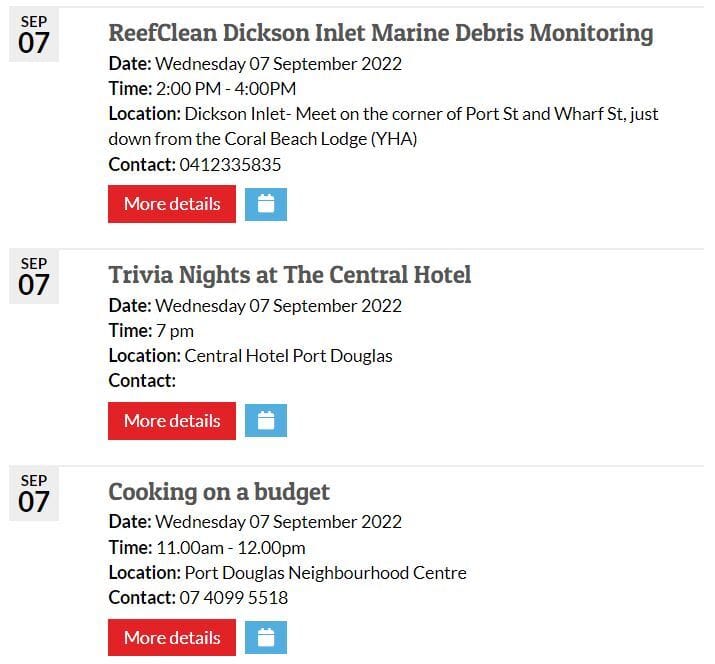The image size is (715, 664).
Task: Click the SEP 07 badge beside ReefClean event
Action: [x=34, y=36]
